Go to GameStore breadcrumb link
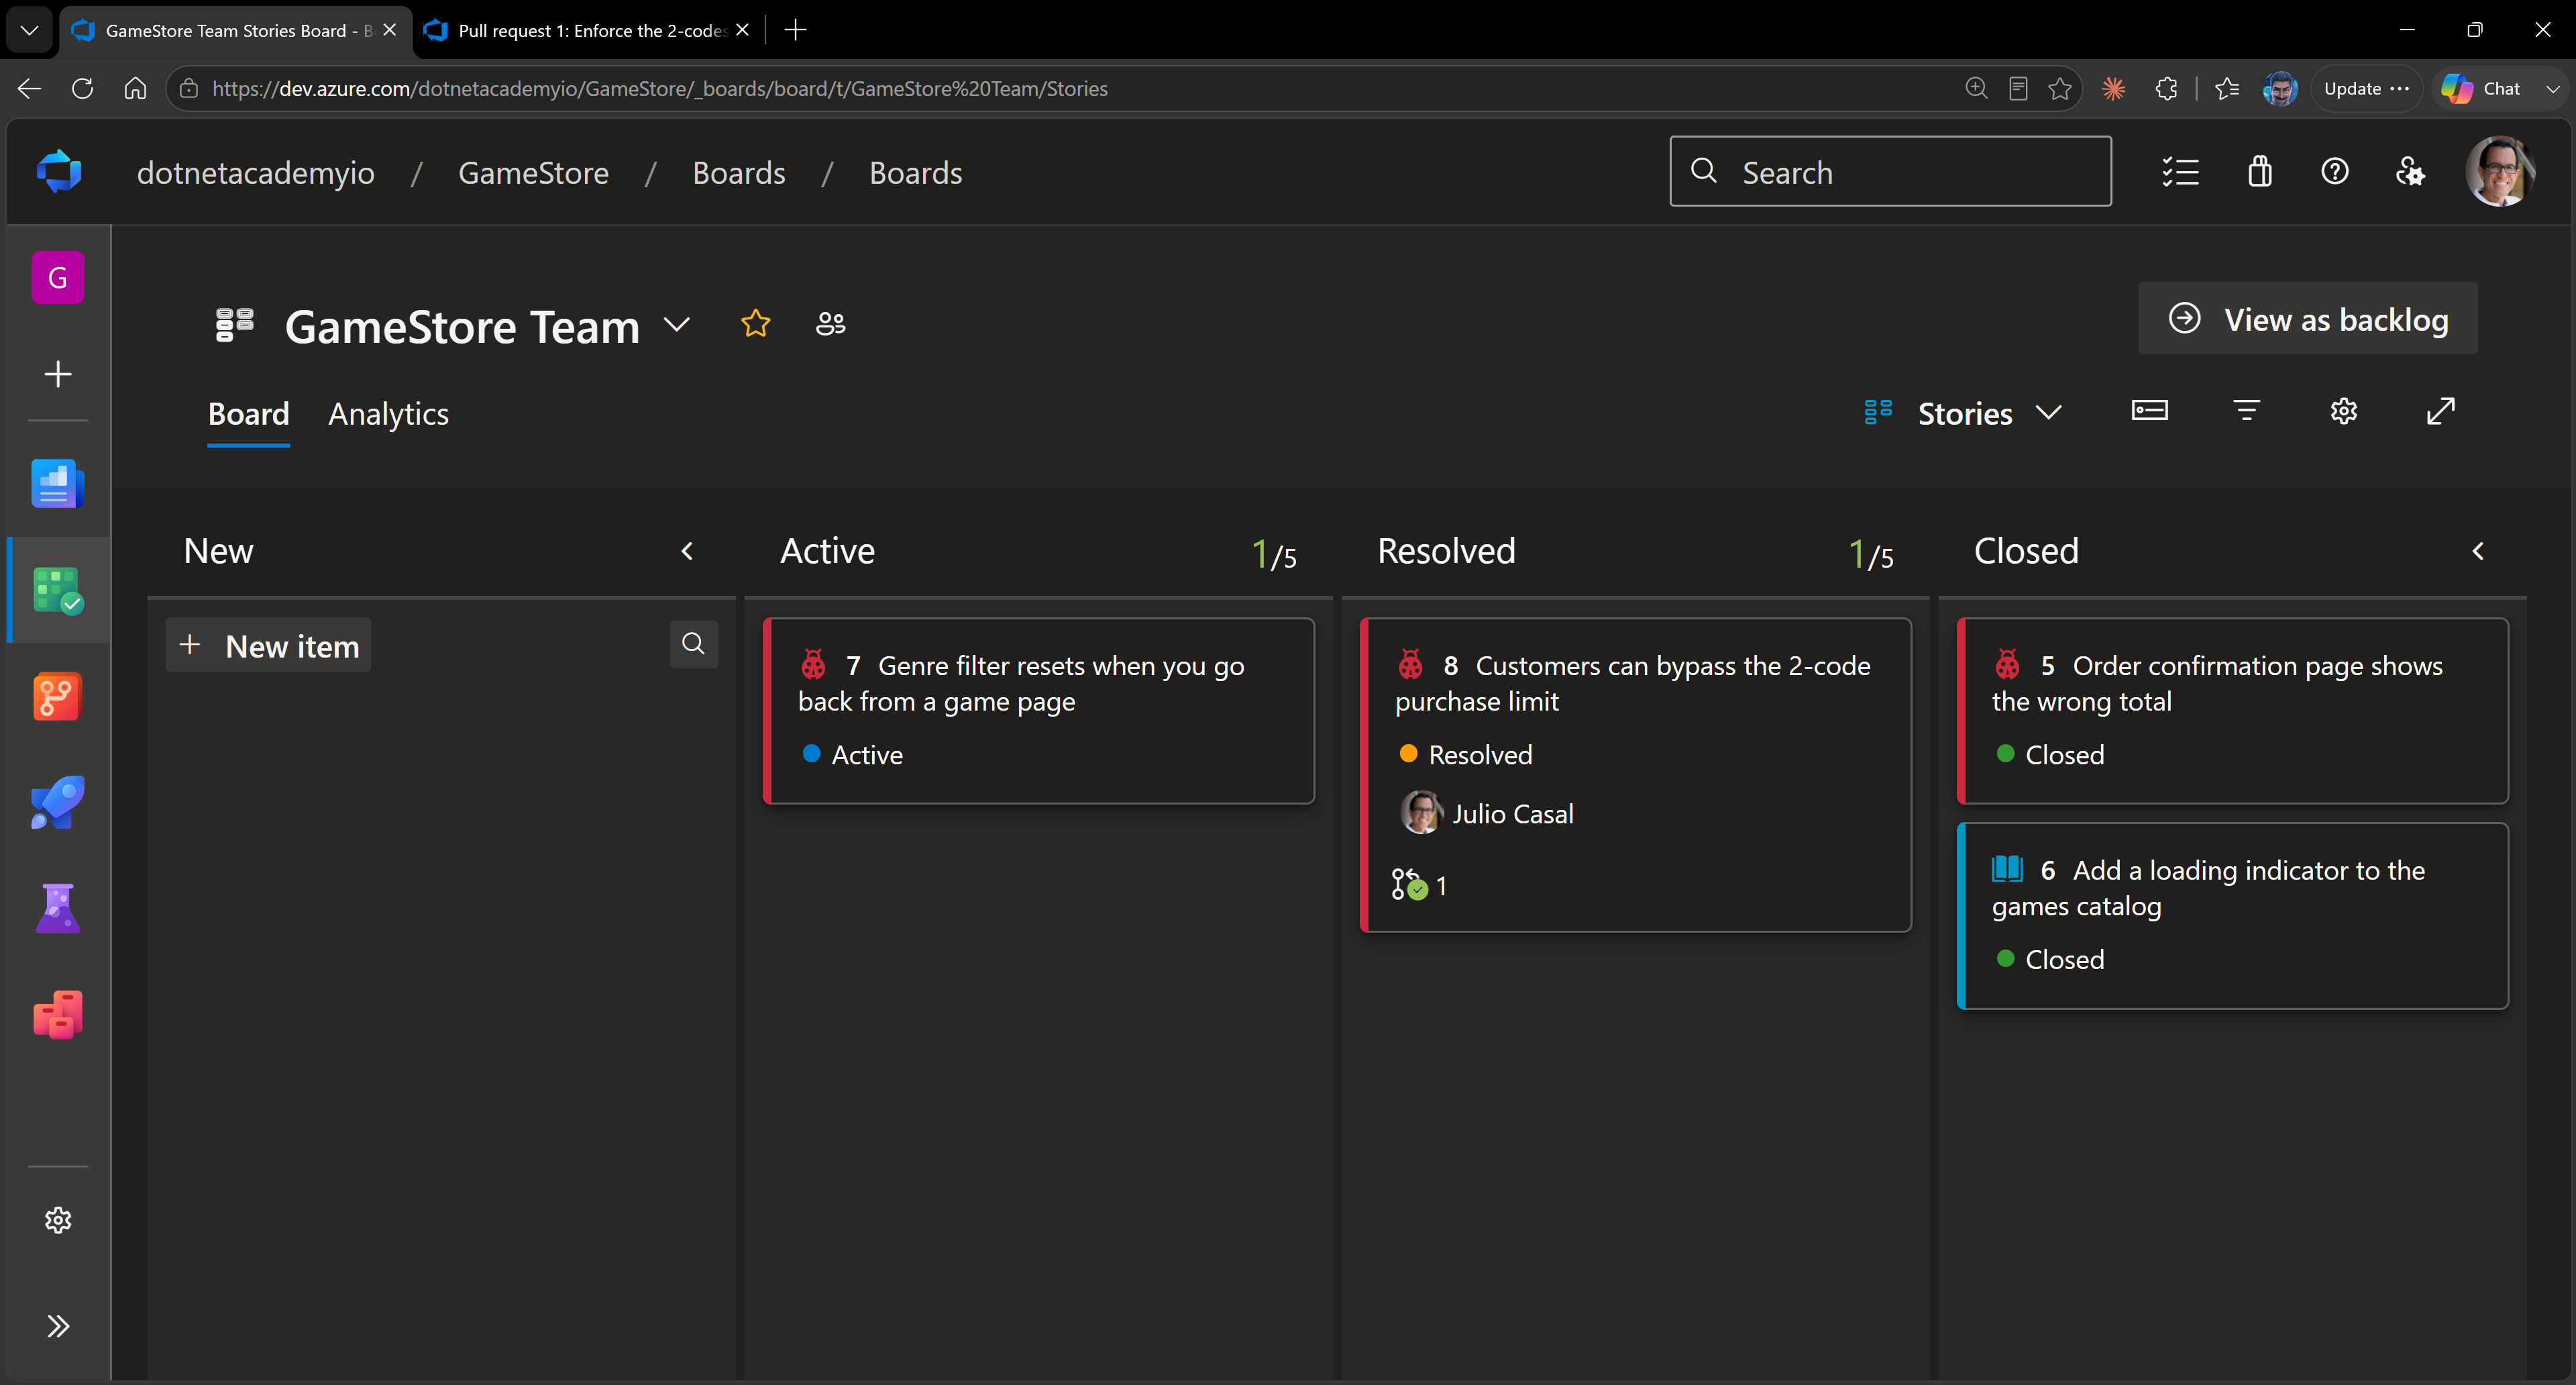 (533, 173)
